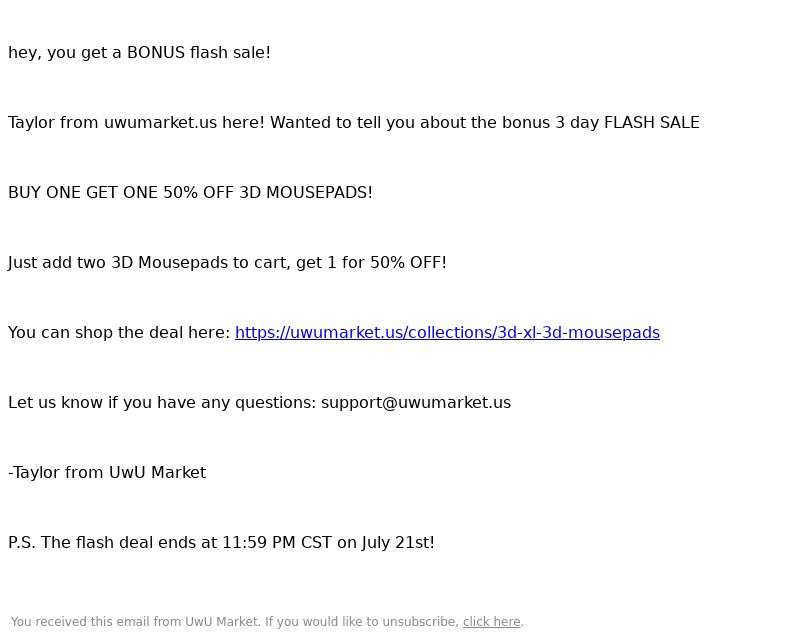Click the '3D MOUSEPADS!' words in the promo line

pyautogui.click(x=306, y=193)
